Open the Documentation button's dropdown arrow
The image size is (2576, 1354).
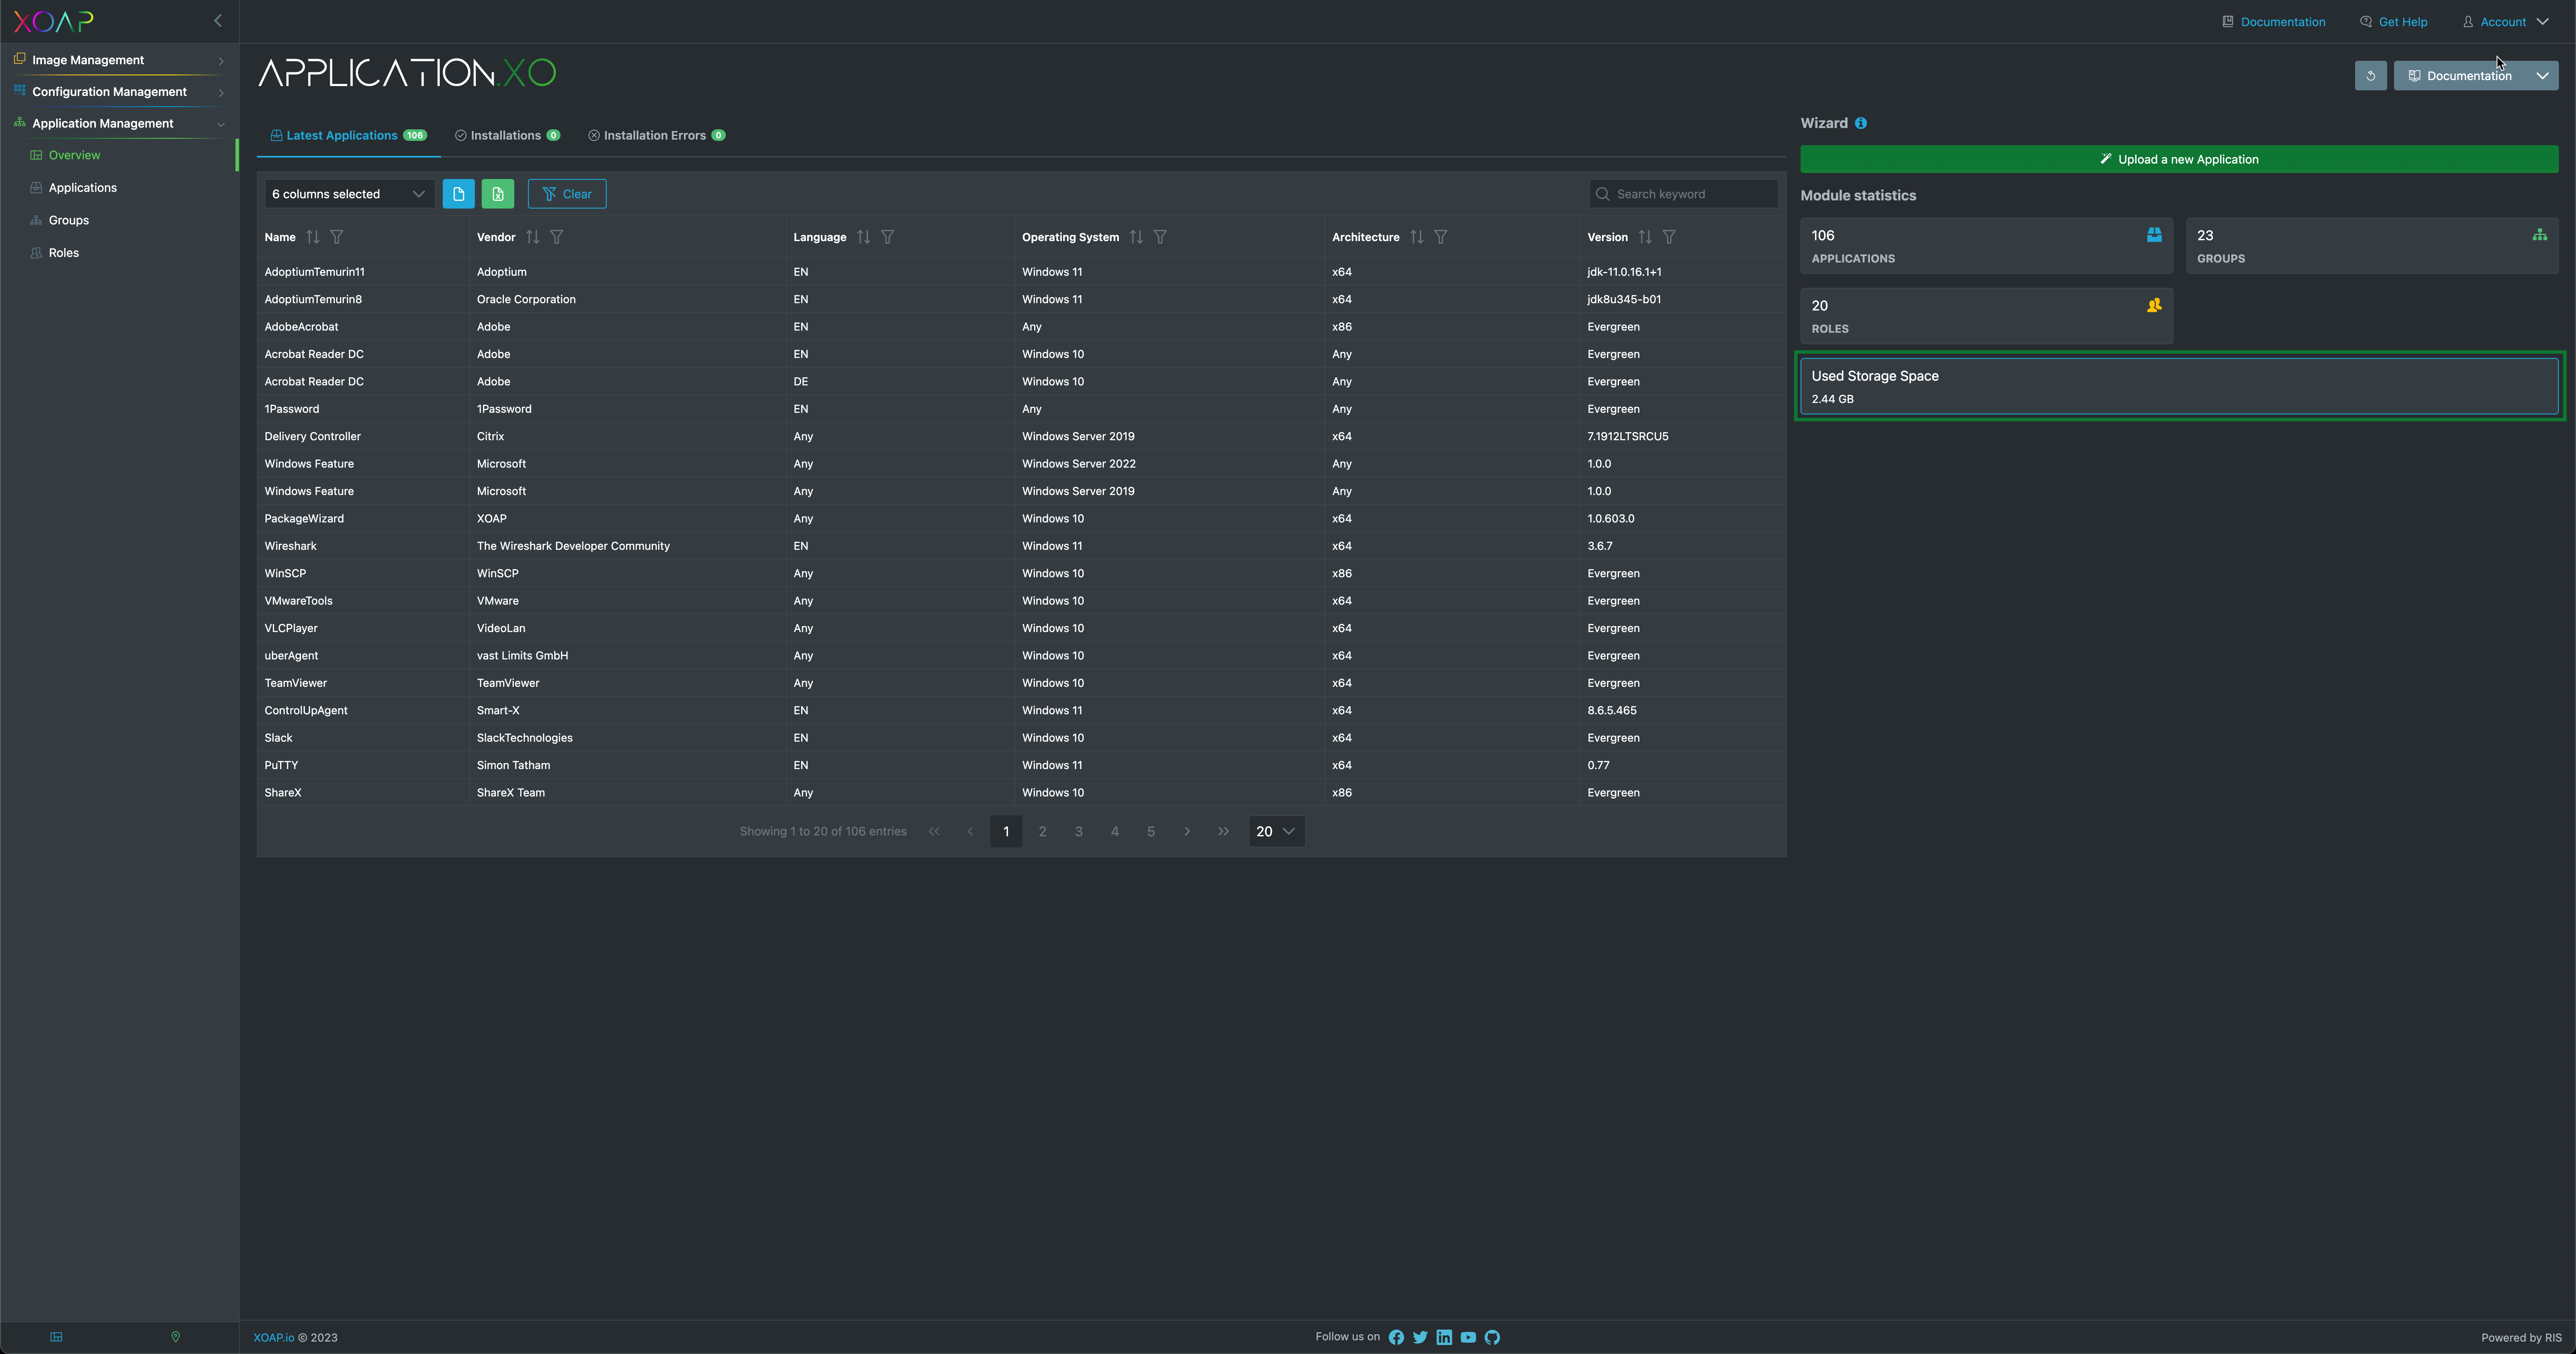(x=2542, y=76)
